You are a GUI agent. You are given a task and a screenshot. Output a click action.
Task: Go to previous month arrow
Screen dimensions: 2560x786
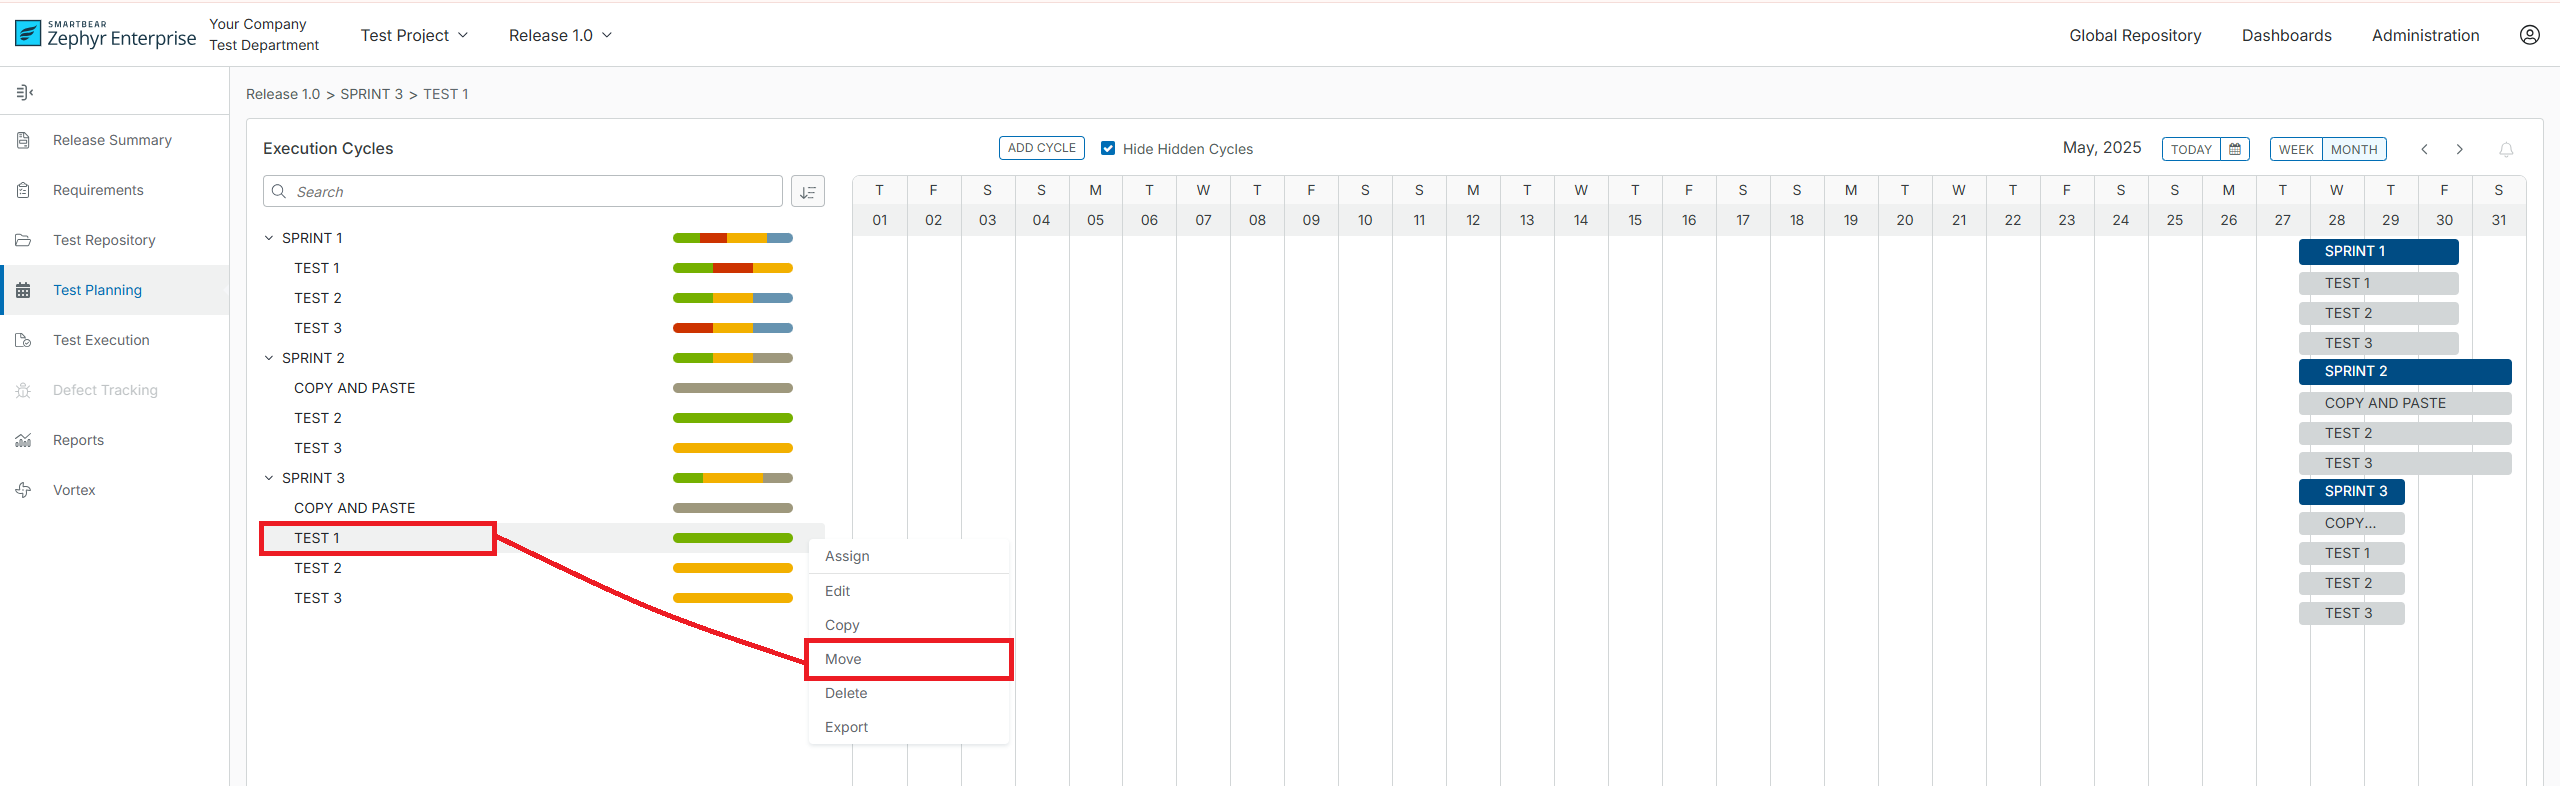pos(2424,149)
